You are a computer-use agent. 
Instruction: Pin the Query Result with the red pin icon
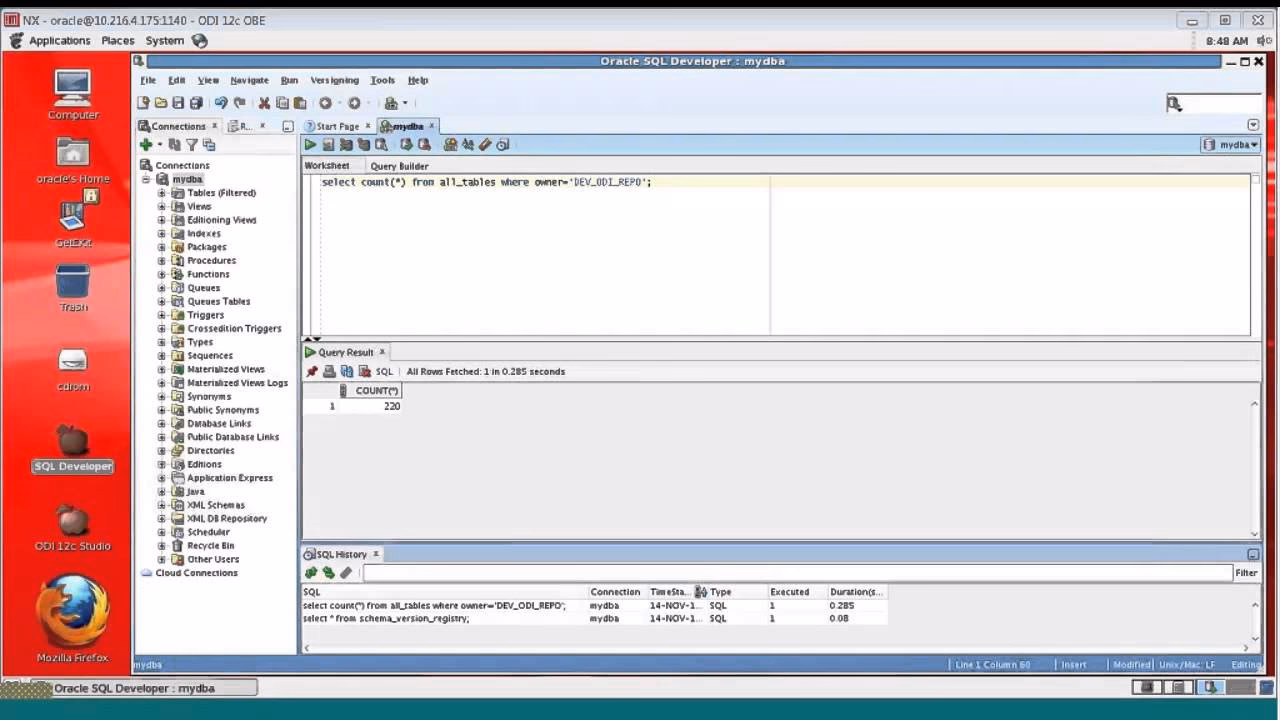click(312, 372)
